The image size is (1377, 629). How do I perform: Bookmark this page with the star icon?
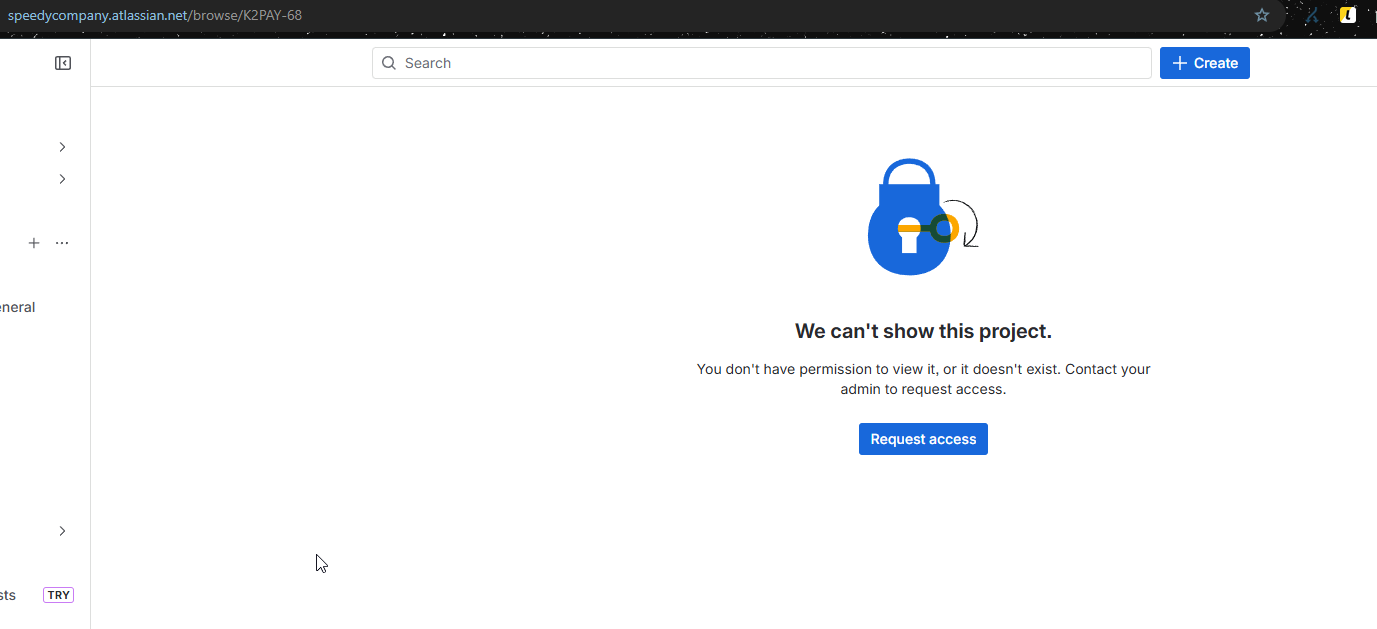click(x=1262, y=15)
